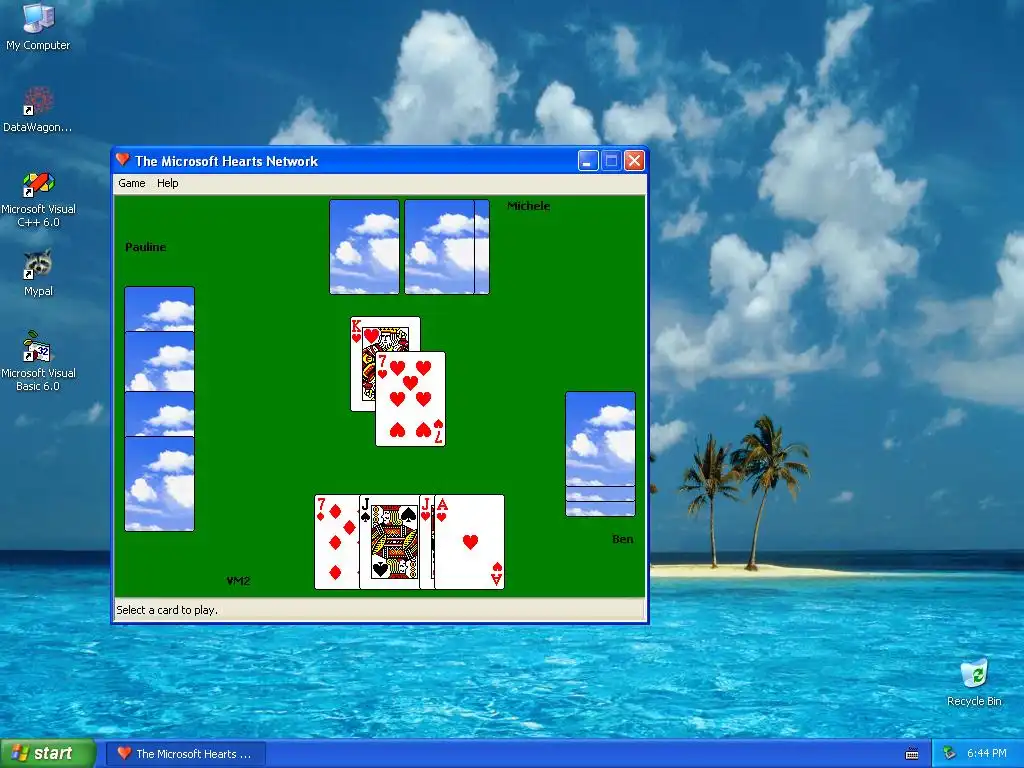
Task: Select Microsoft Visual Basic 6.0 shortcut
Action: [x=38, y=362]
